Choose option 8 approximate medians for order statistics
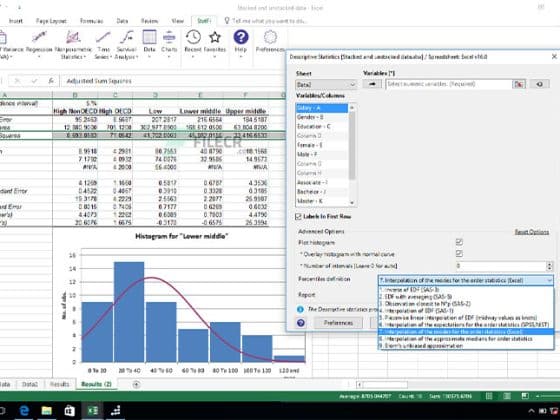Viewport: 560px width, 420px height. coord(466,339)
